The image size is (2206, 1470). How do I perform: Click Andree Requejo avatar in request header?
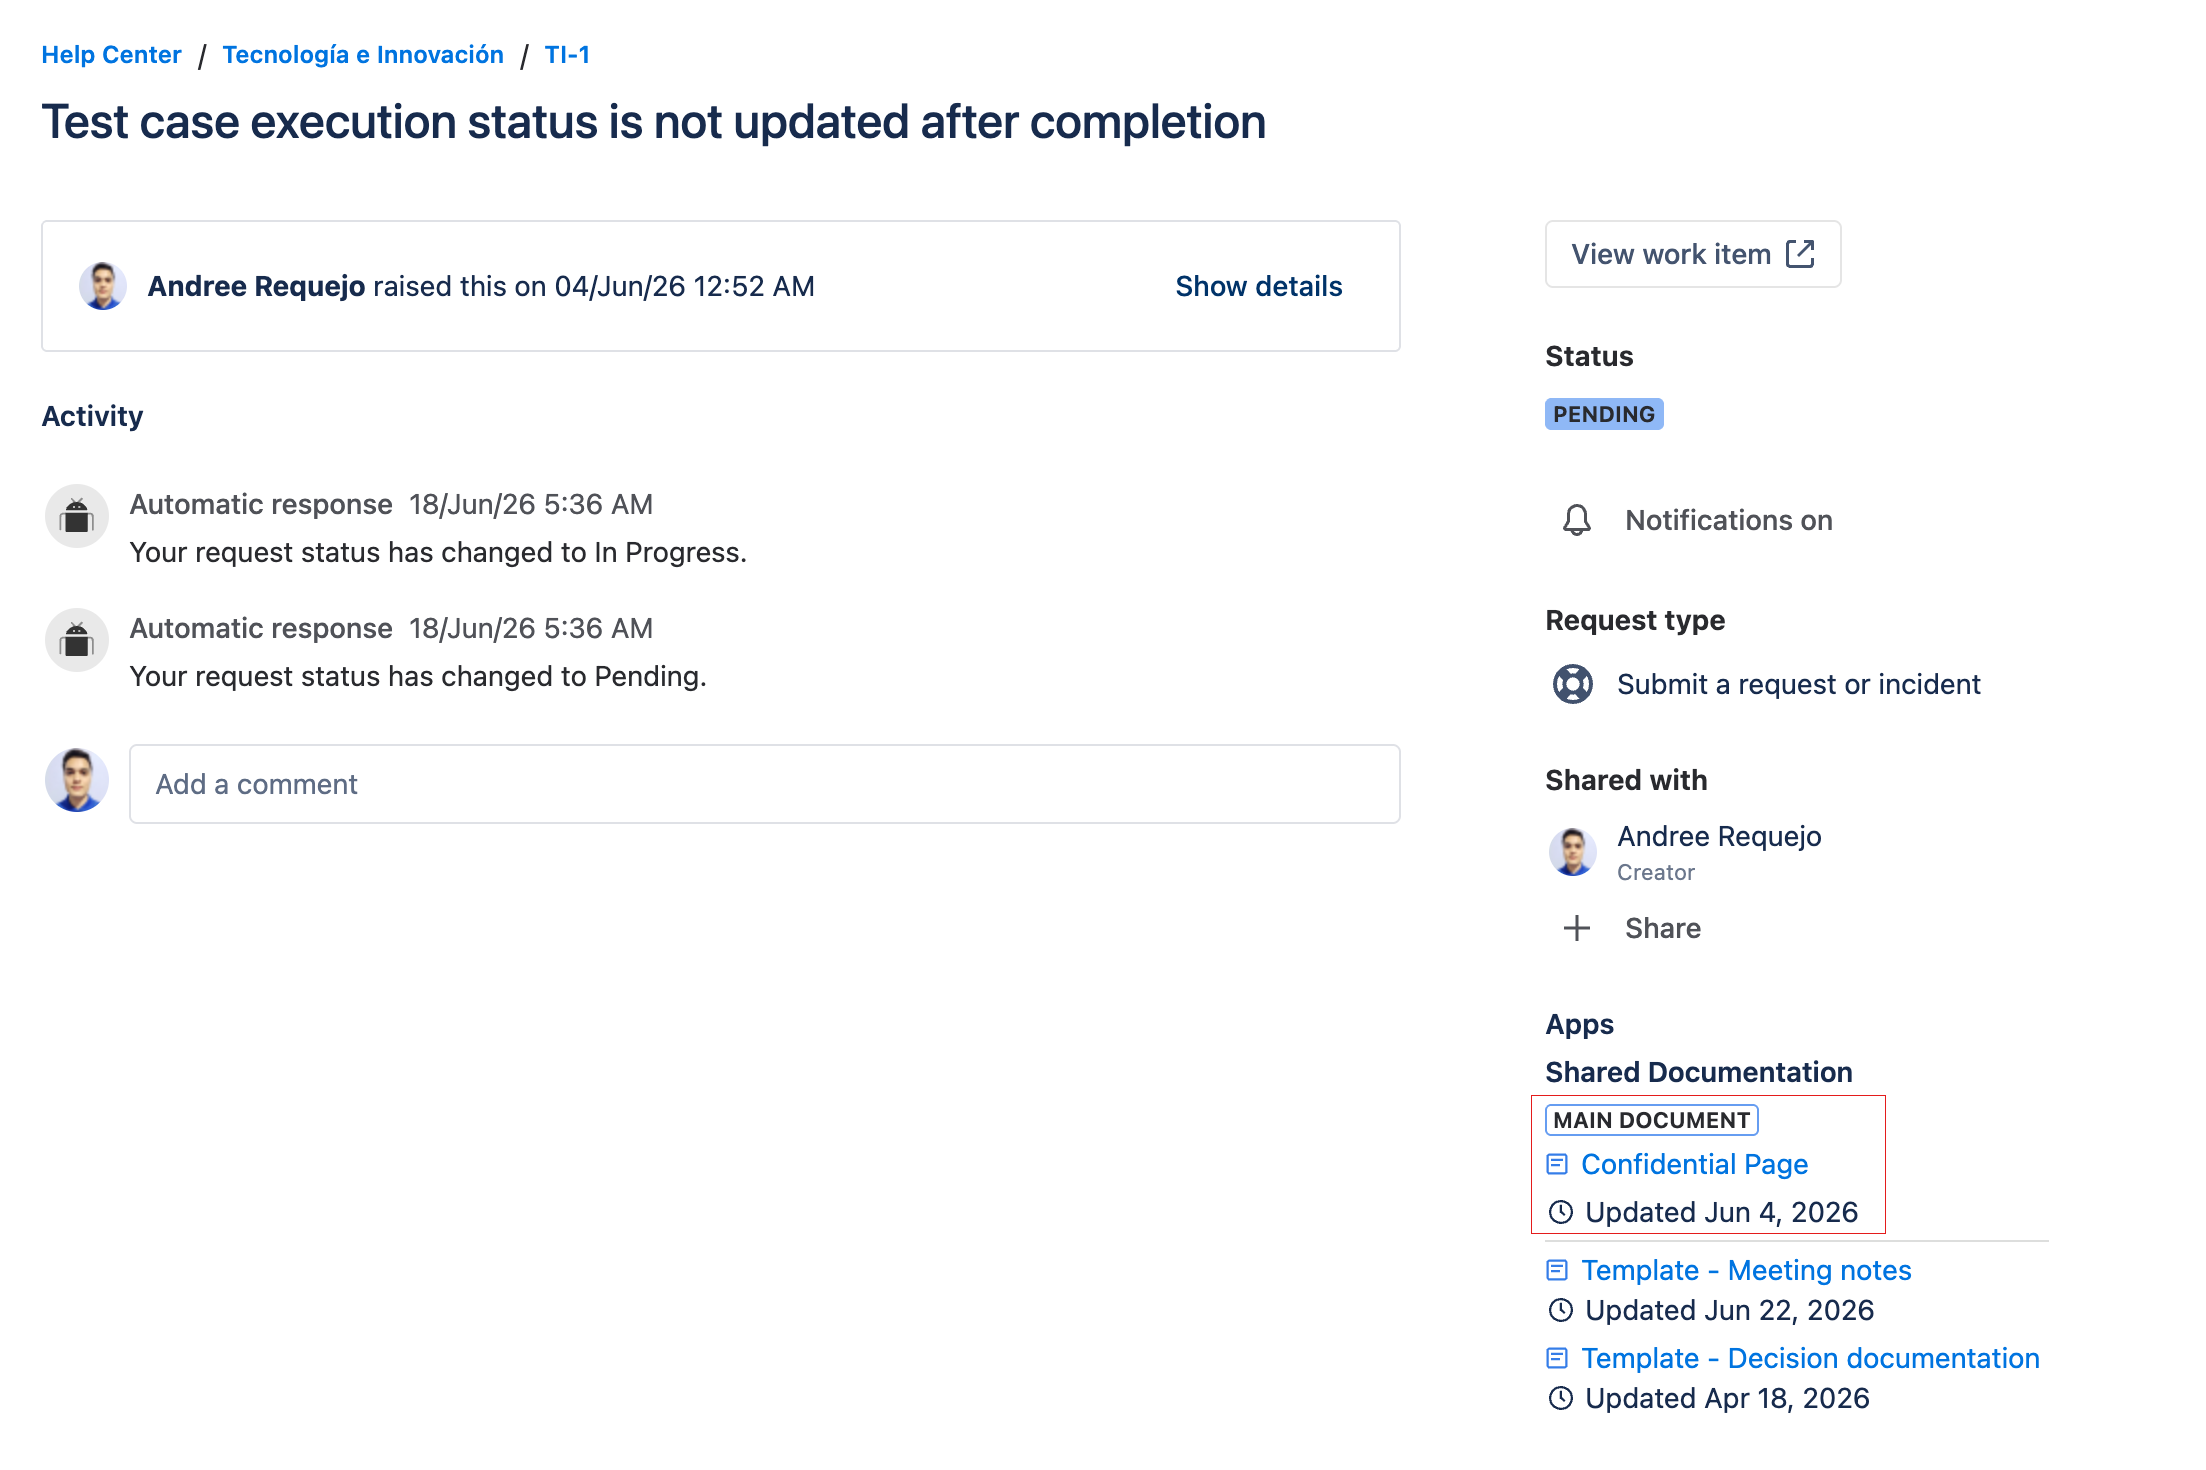103,286
